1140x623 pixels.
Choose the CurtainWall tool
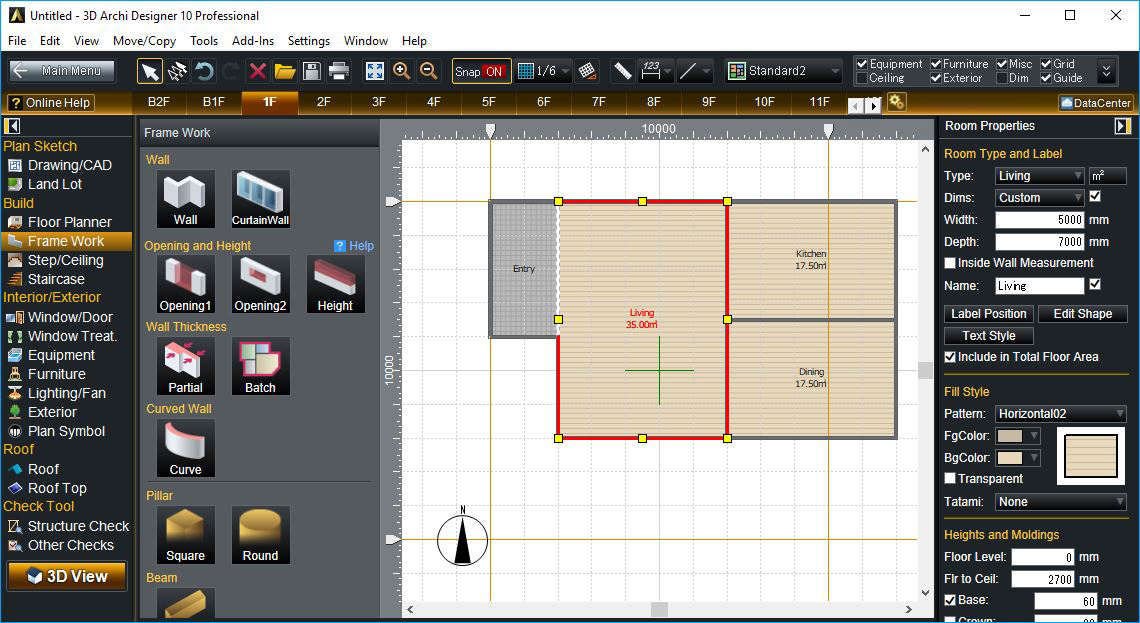(x=260, y=198)
